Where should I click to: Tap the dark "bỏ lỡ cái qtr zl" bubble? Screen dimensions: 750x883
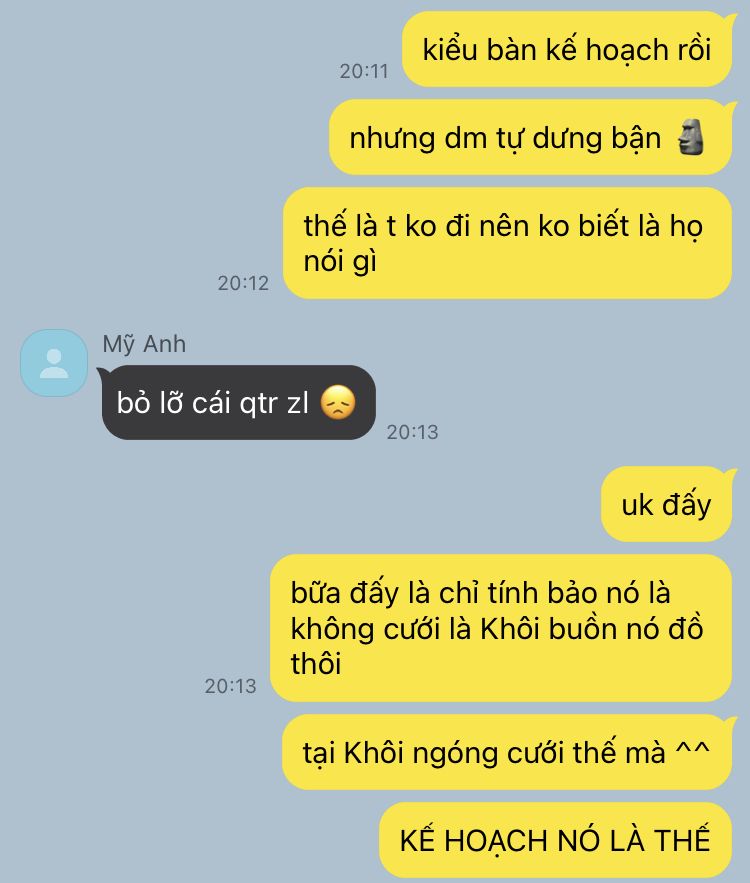coord(239,403)
